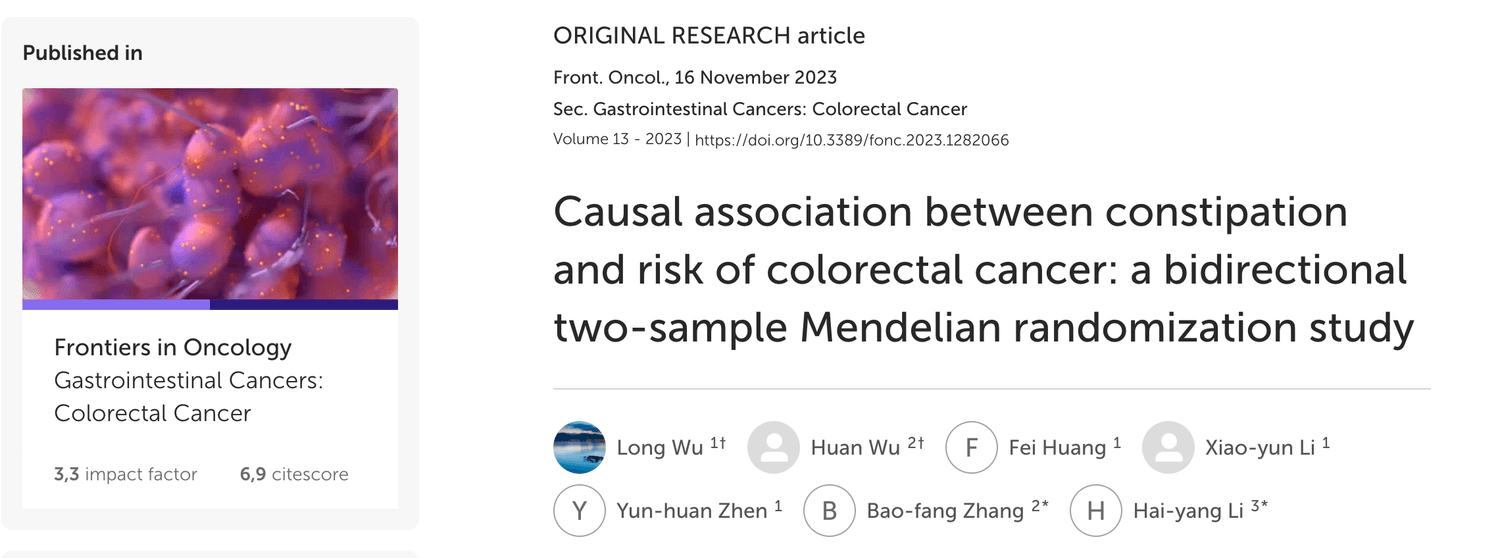This screenshot has height=558, width=1500.
Task: Open author Fei Huang's name link
Action: 1057,448
